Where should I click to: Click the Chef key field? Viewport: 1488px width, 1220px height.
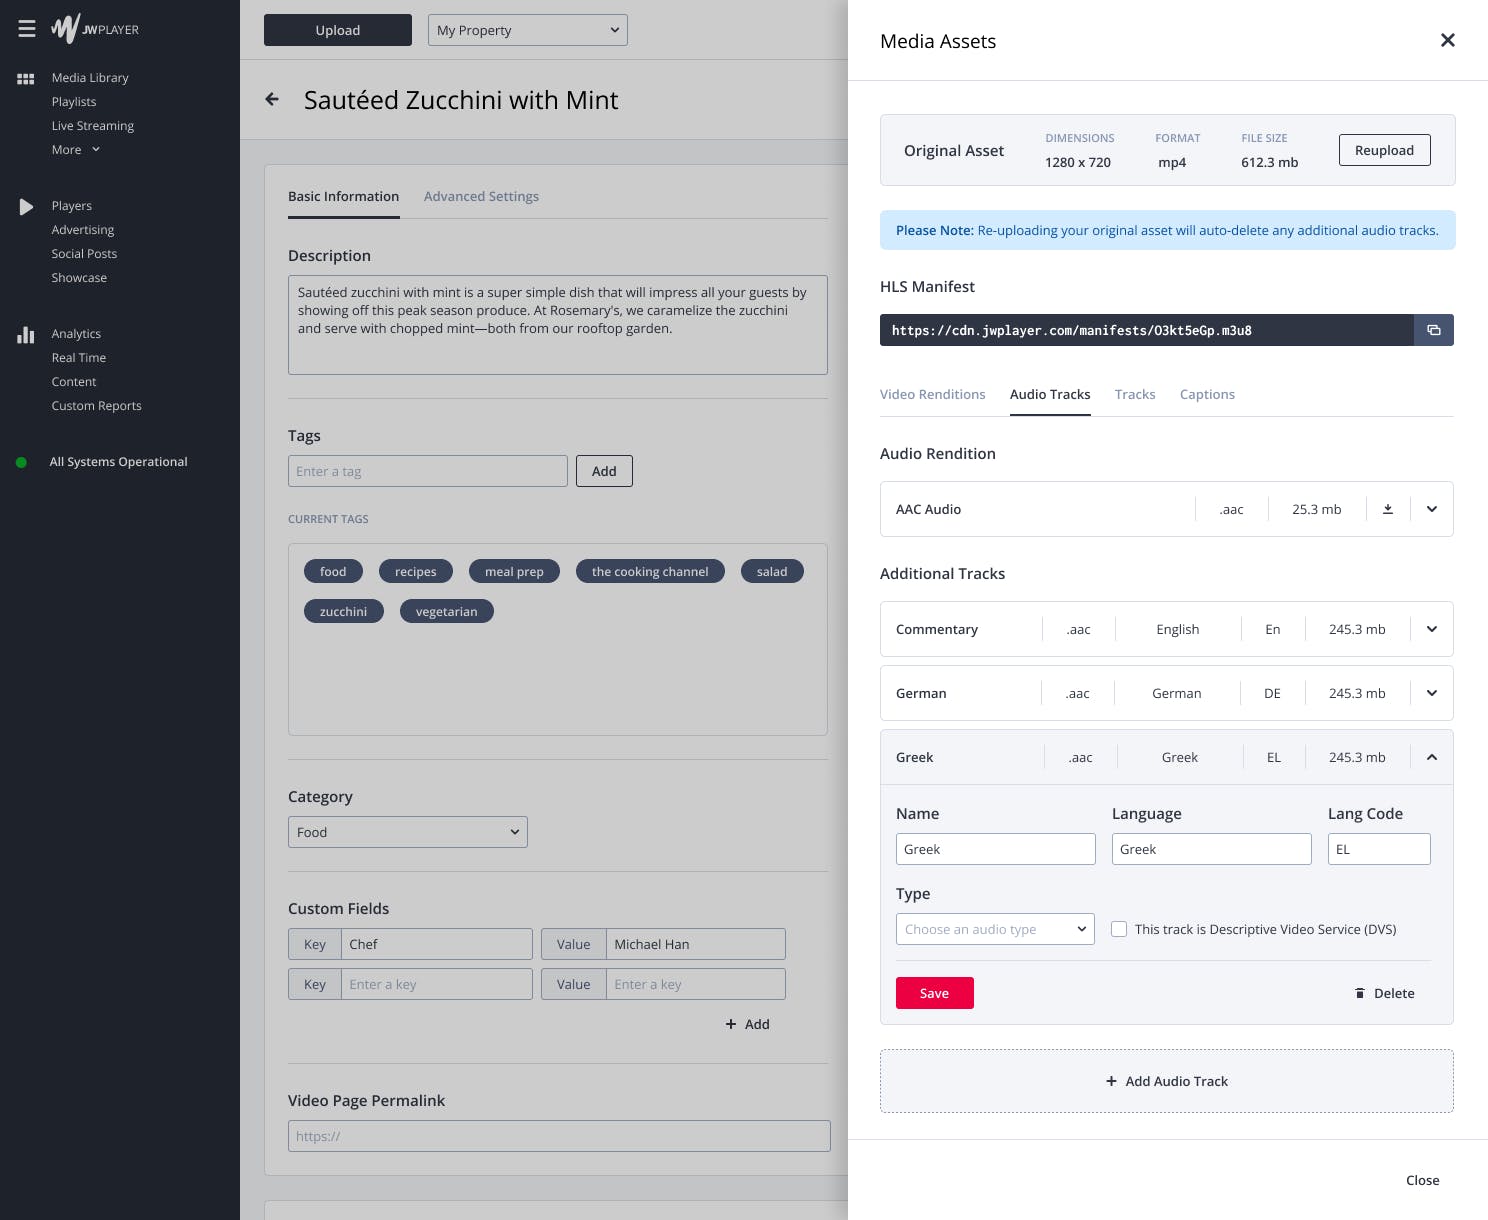[437, 944]
